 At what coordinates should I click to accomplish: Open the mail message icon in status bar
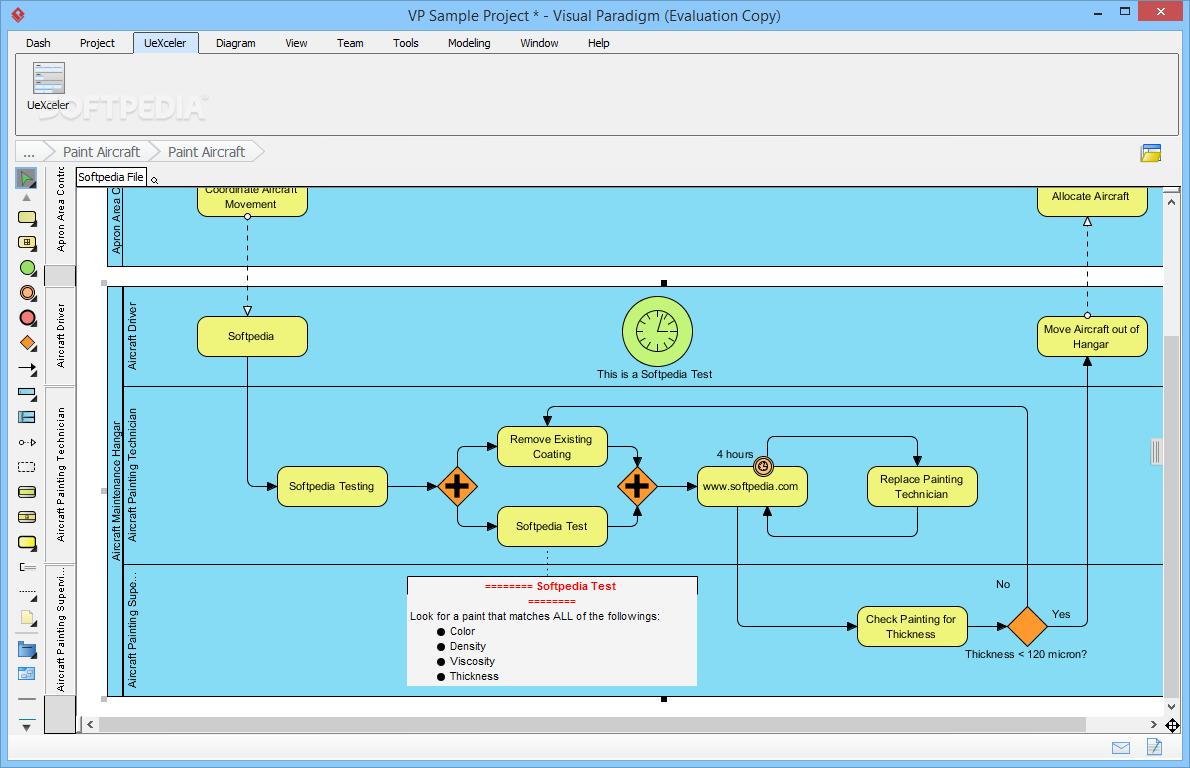(x=1120, y=748)
